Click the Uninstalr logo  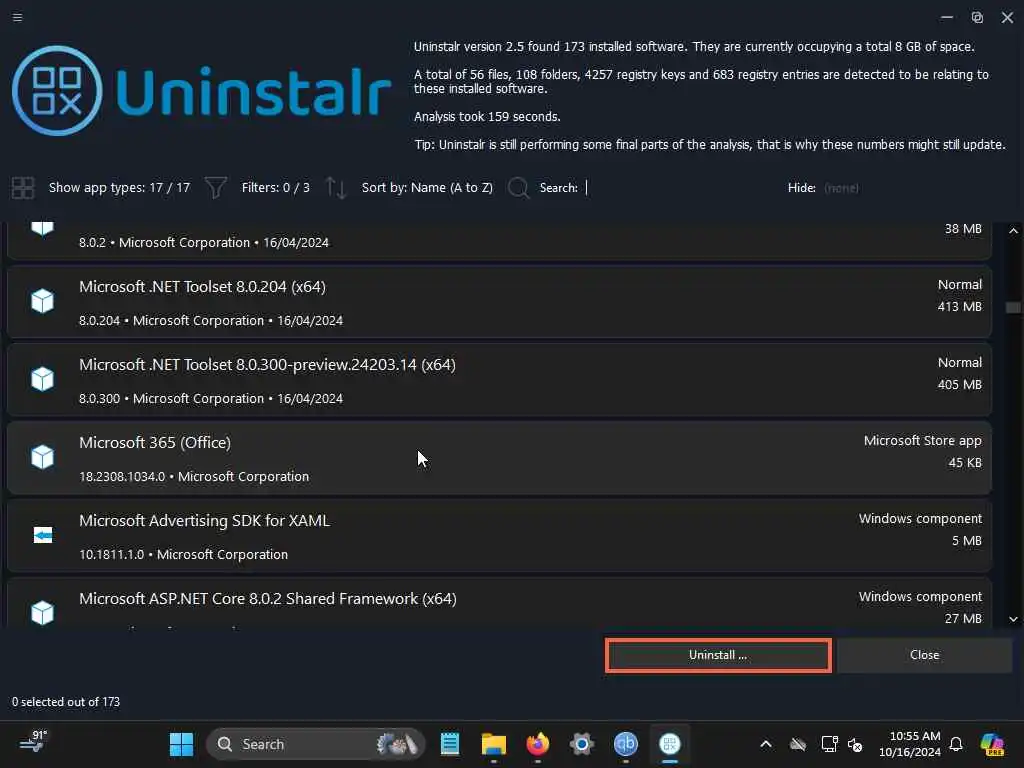coord(201,91)
